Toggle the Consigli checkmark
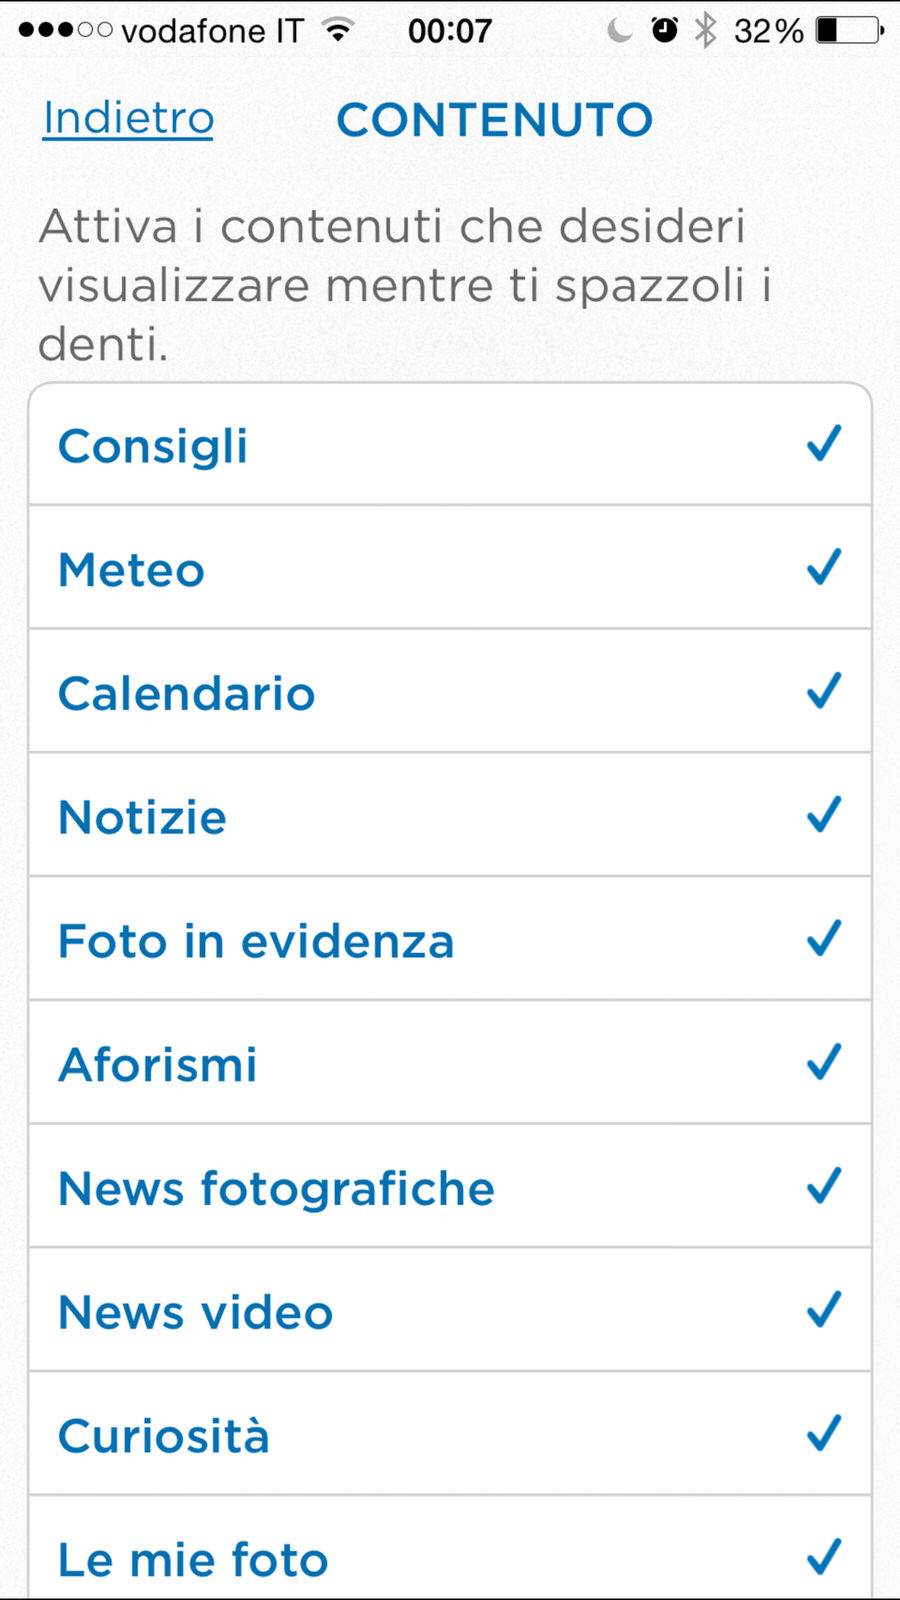This screenshot has width=900, height=1600. (x=824, y=444)
